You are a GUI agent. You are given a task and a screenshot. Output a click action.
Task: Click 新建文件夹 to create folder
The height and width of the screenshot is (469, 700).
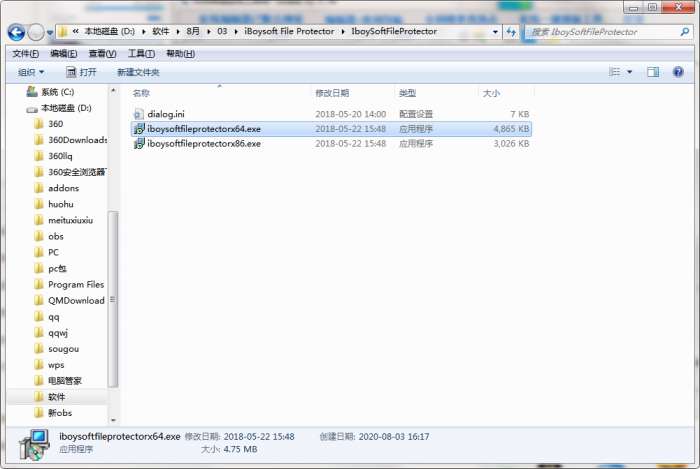click(138, 72)
